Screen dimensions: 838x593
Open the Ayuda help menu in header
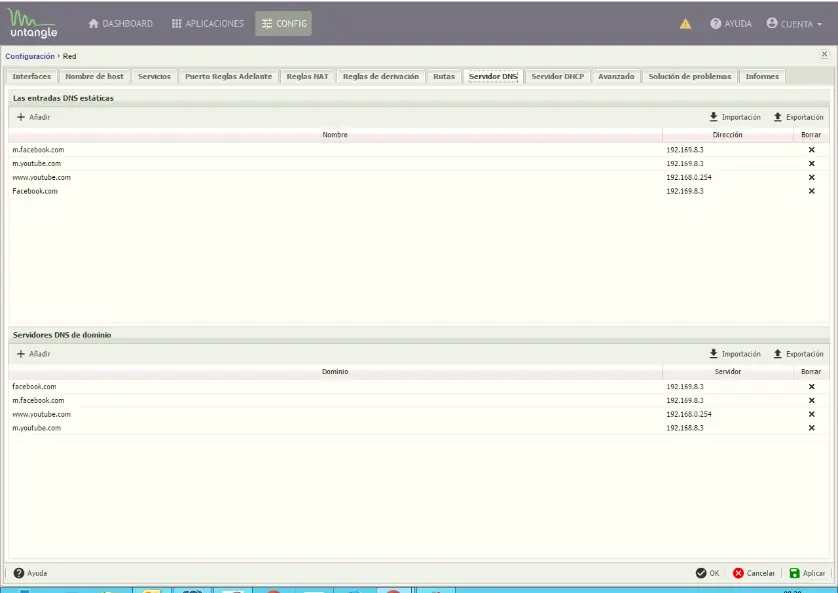tap(731, 24)
